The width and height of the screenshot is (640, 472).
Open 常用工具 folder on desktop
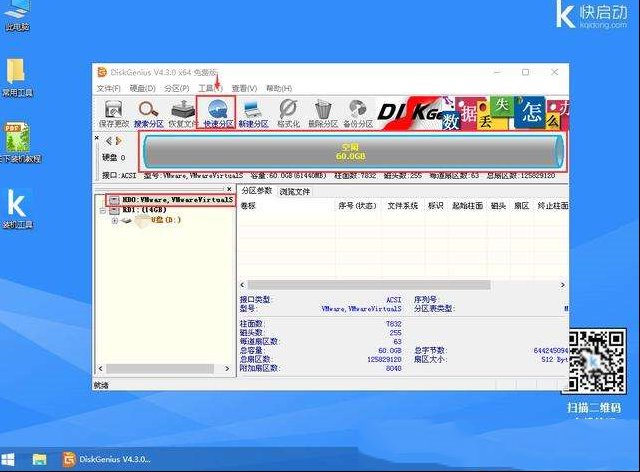point(17,78)
